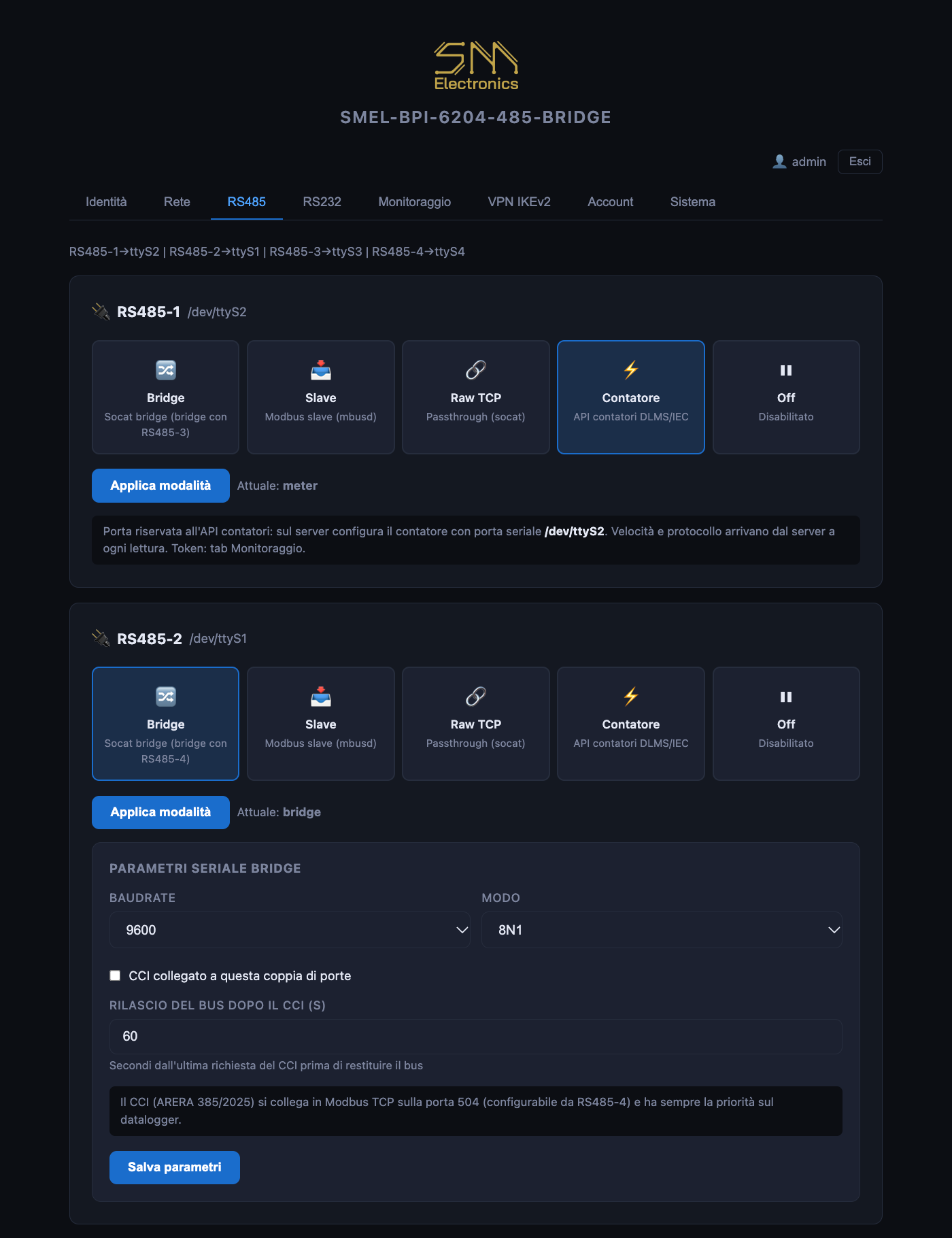Click the /dev/ttyS2 label beside RS485-1 heading
The height and width of the screenshot is (1238, 952).
click(x=217, y=312)
